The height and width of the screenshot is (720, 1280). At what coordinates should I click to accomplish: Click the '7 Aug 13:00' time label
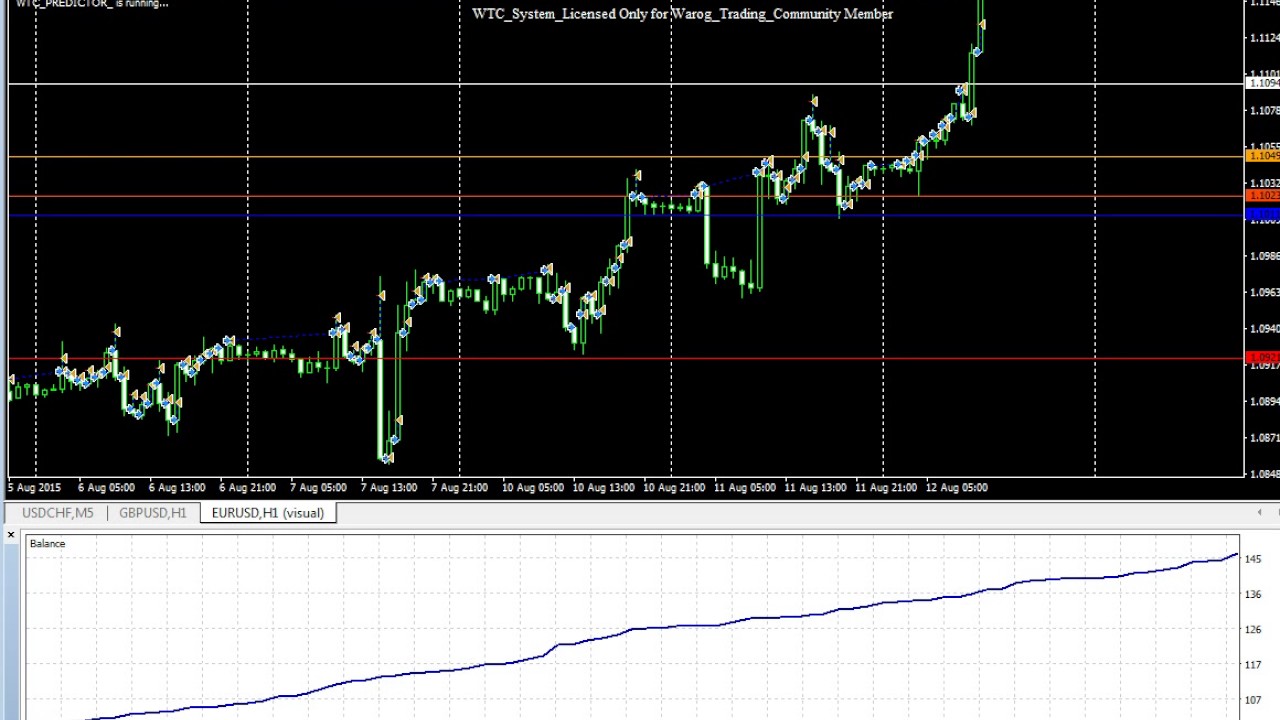click(389, 488)
